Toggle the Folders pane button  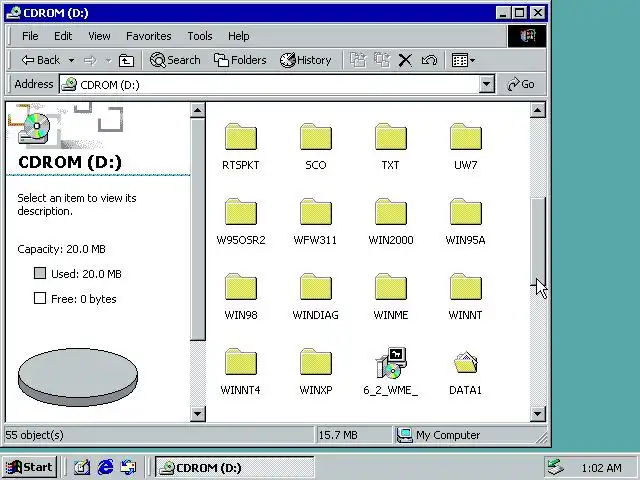[240, 60]
